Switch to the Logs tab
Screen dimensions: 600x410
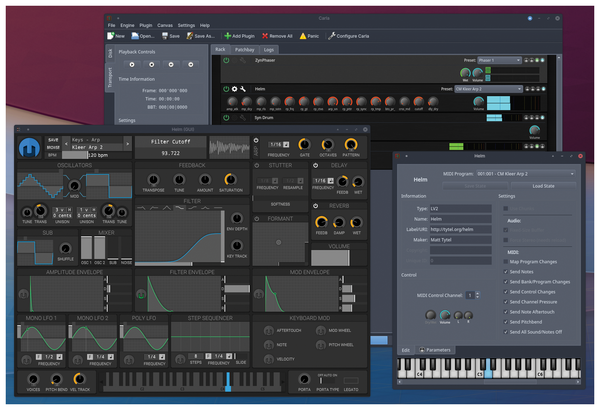269,49
